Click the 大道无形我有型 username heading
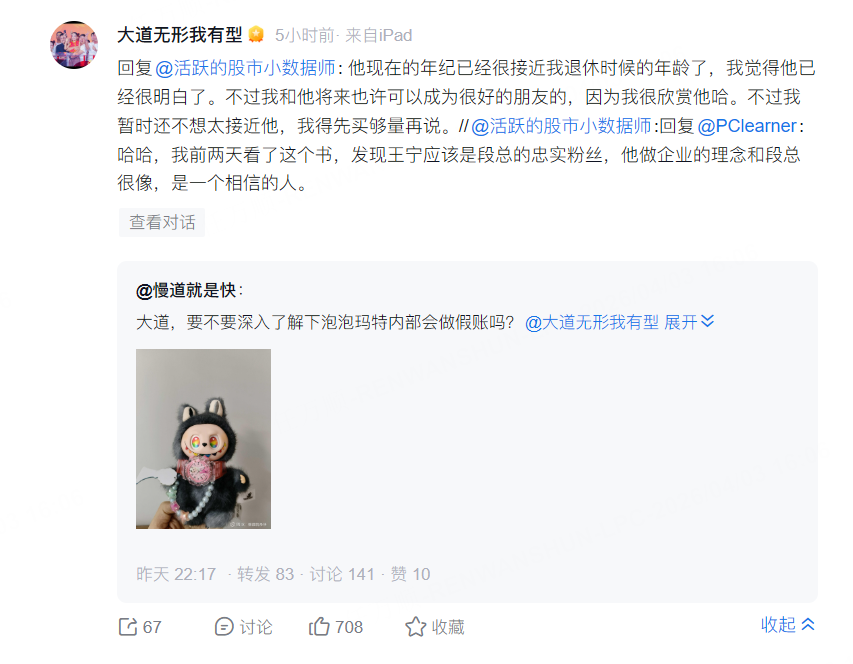The width and height of the screenshot is (853, 664). point(180,35)
